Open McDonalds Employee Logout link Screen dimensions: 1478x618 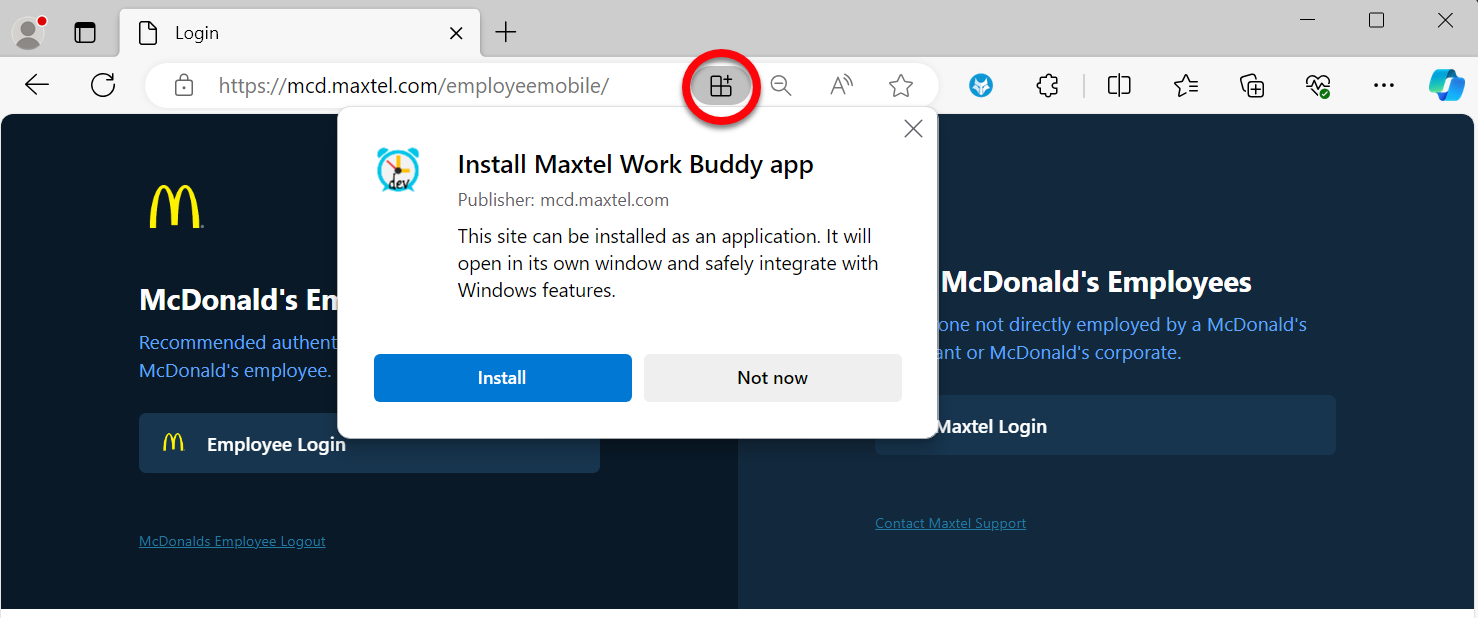click(x=232, y=541)
